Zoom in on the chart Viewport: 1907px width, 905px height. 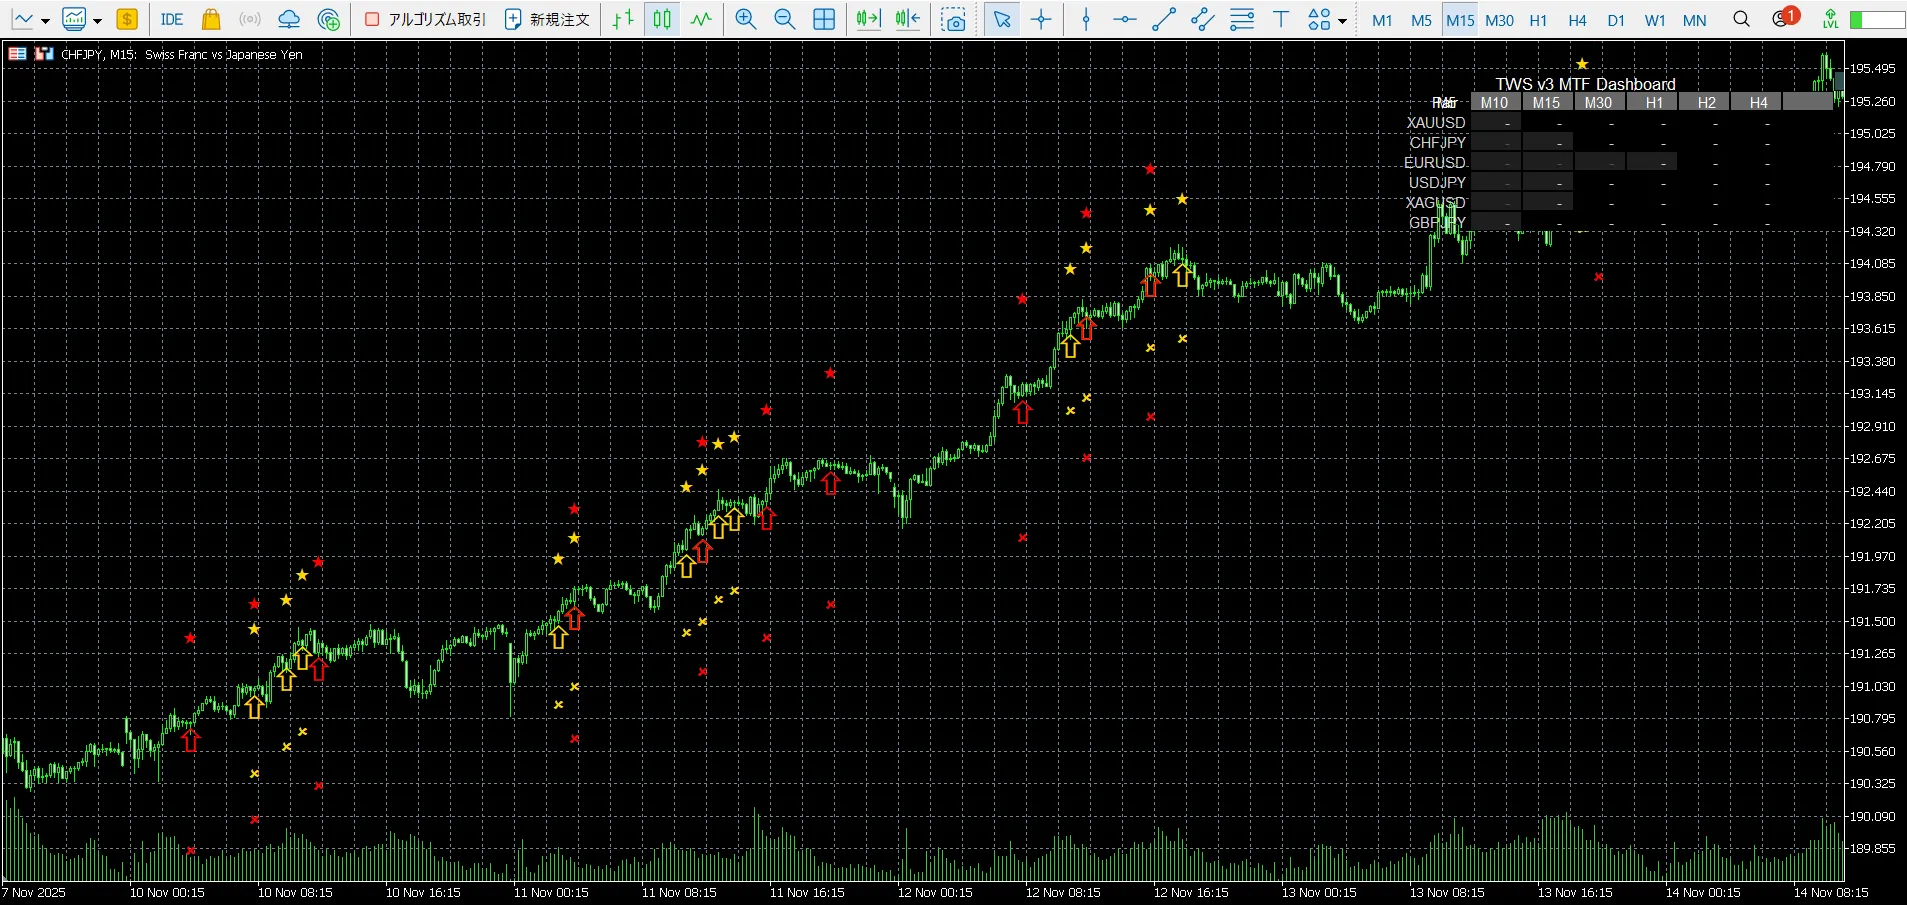click(x=745, y=19)
